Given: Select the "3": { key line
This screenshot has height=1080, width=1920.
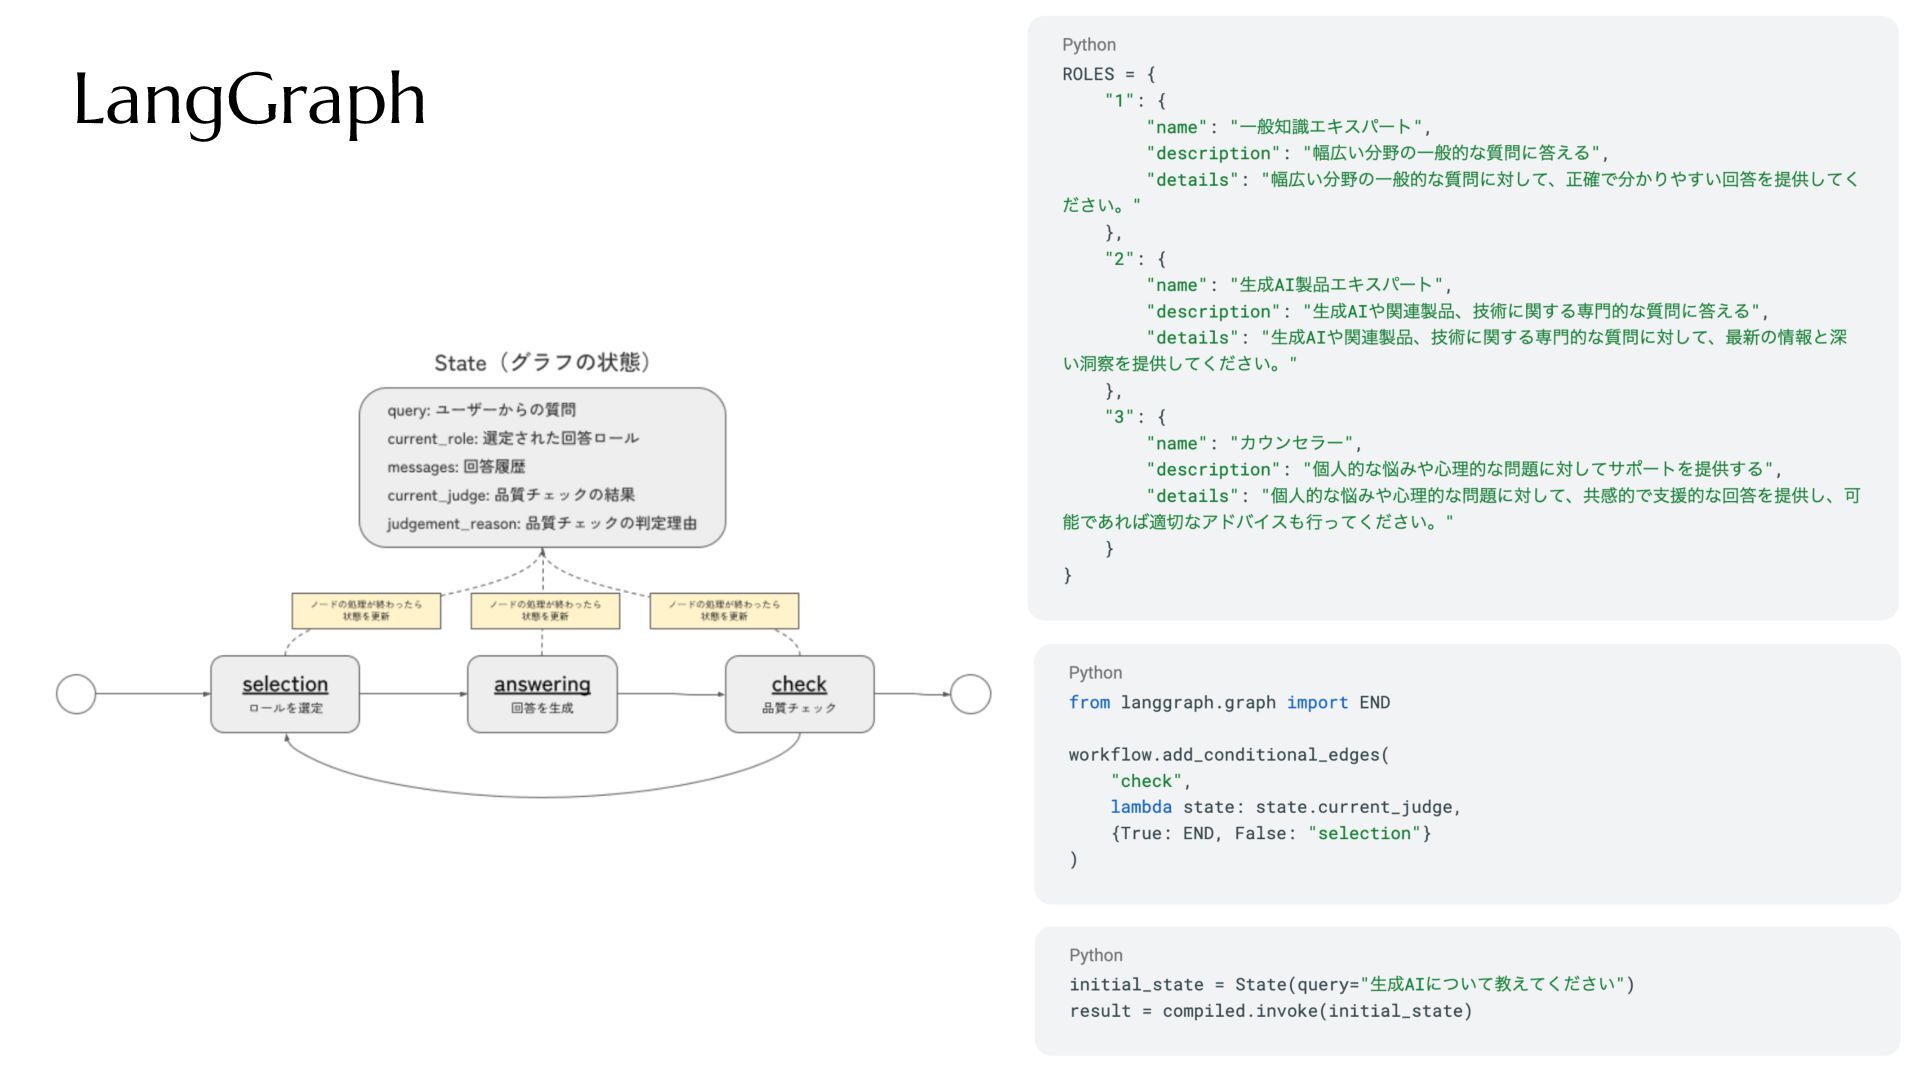Looking at the screenshot, I should point(1135,416).
